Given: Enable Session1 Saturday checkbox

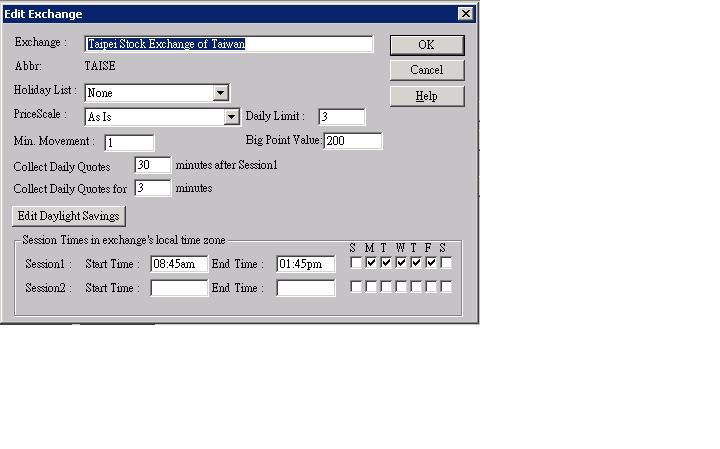Looking at the screenshot, I should tap(446, 263).
